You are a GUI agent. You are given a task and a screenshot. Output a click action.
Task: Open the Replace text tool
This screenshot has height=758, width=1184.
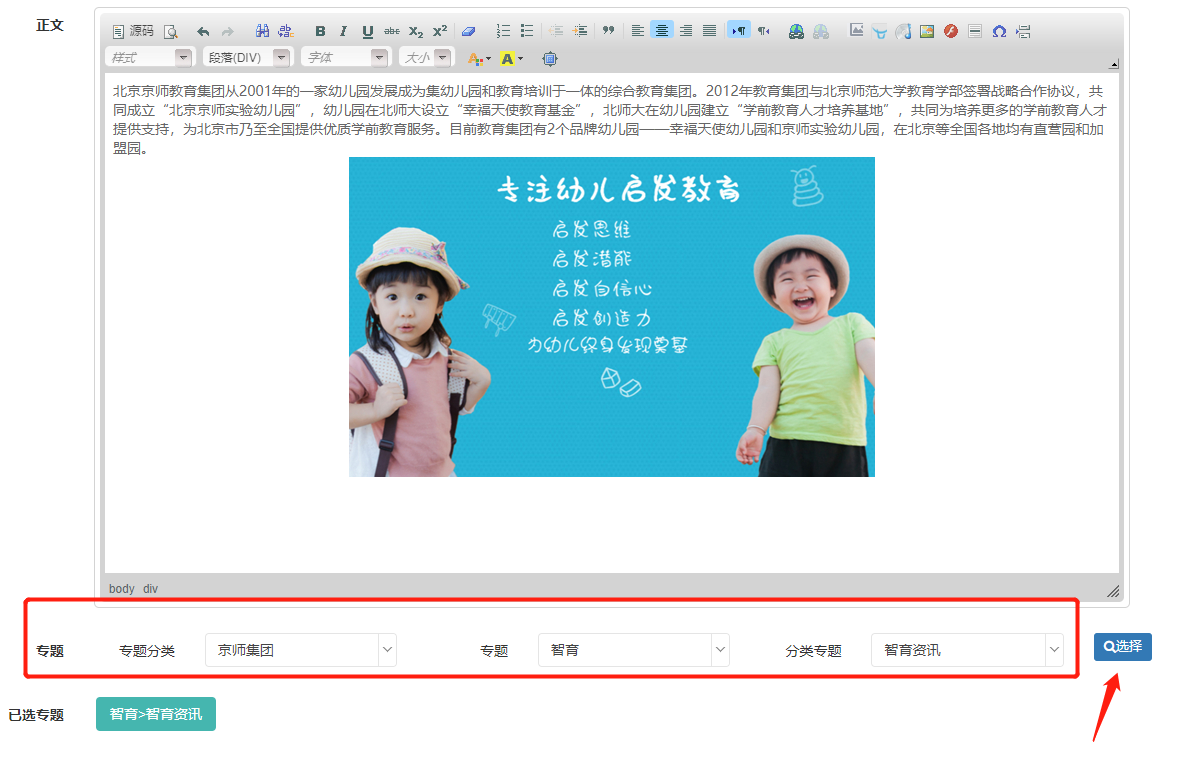[x=286, y=31]
